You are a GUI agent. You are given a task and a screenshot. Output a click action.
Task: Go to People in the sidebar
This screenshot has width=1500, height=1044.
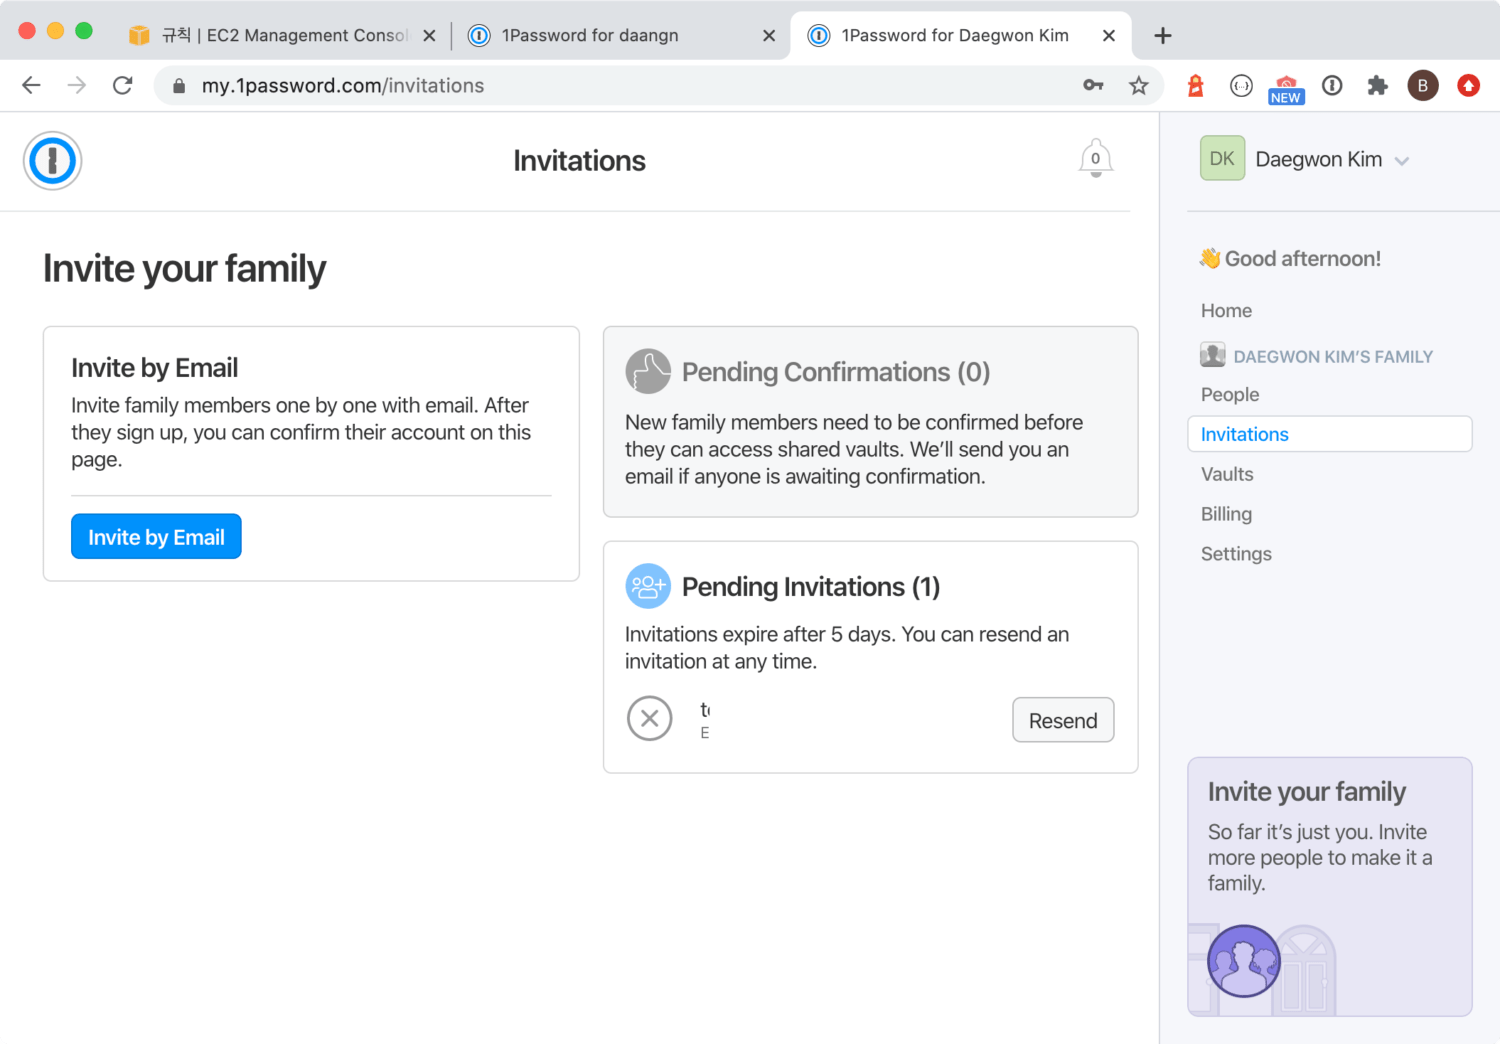[x=1230, y=395]
